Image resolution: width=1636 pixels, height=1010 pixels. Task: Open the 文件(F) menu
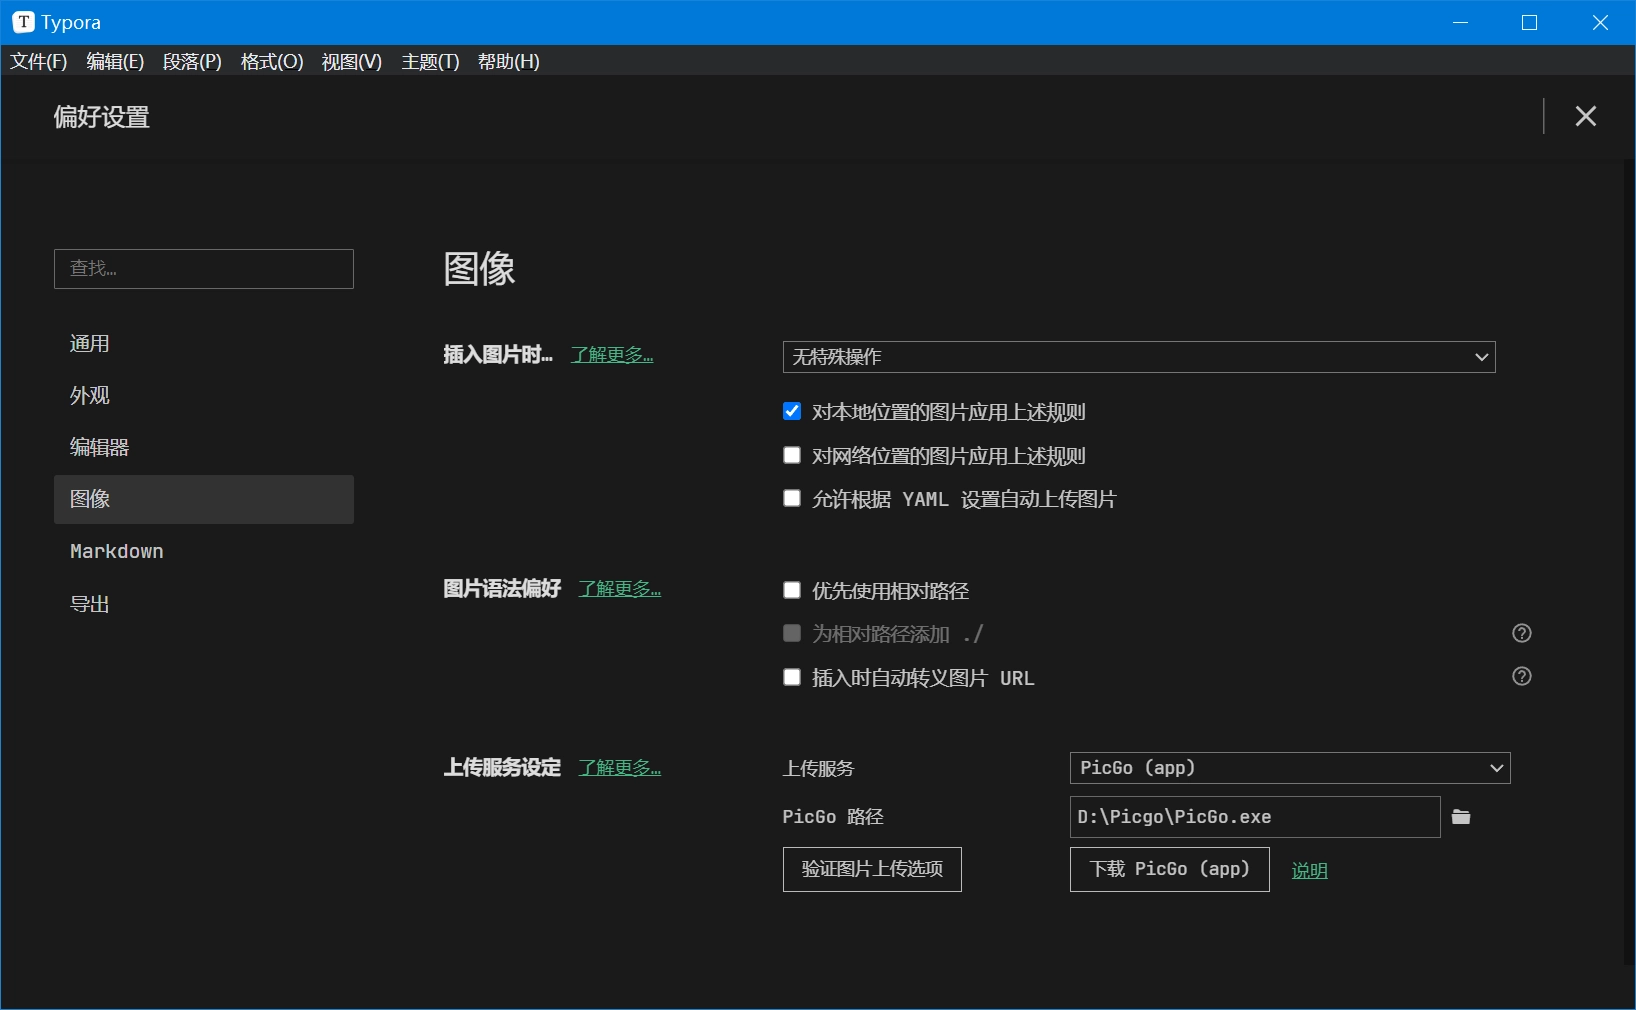(39, 62)
